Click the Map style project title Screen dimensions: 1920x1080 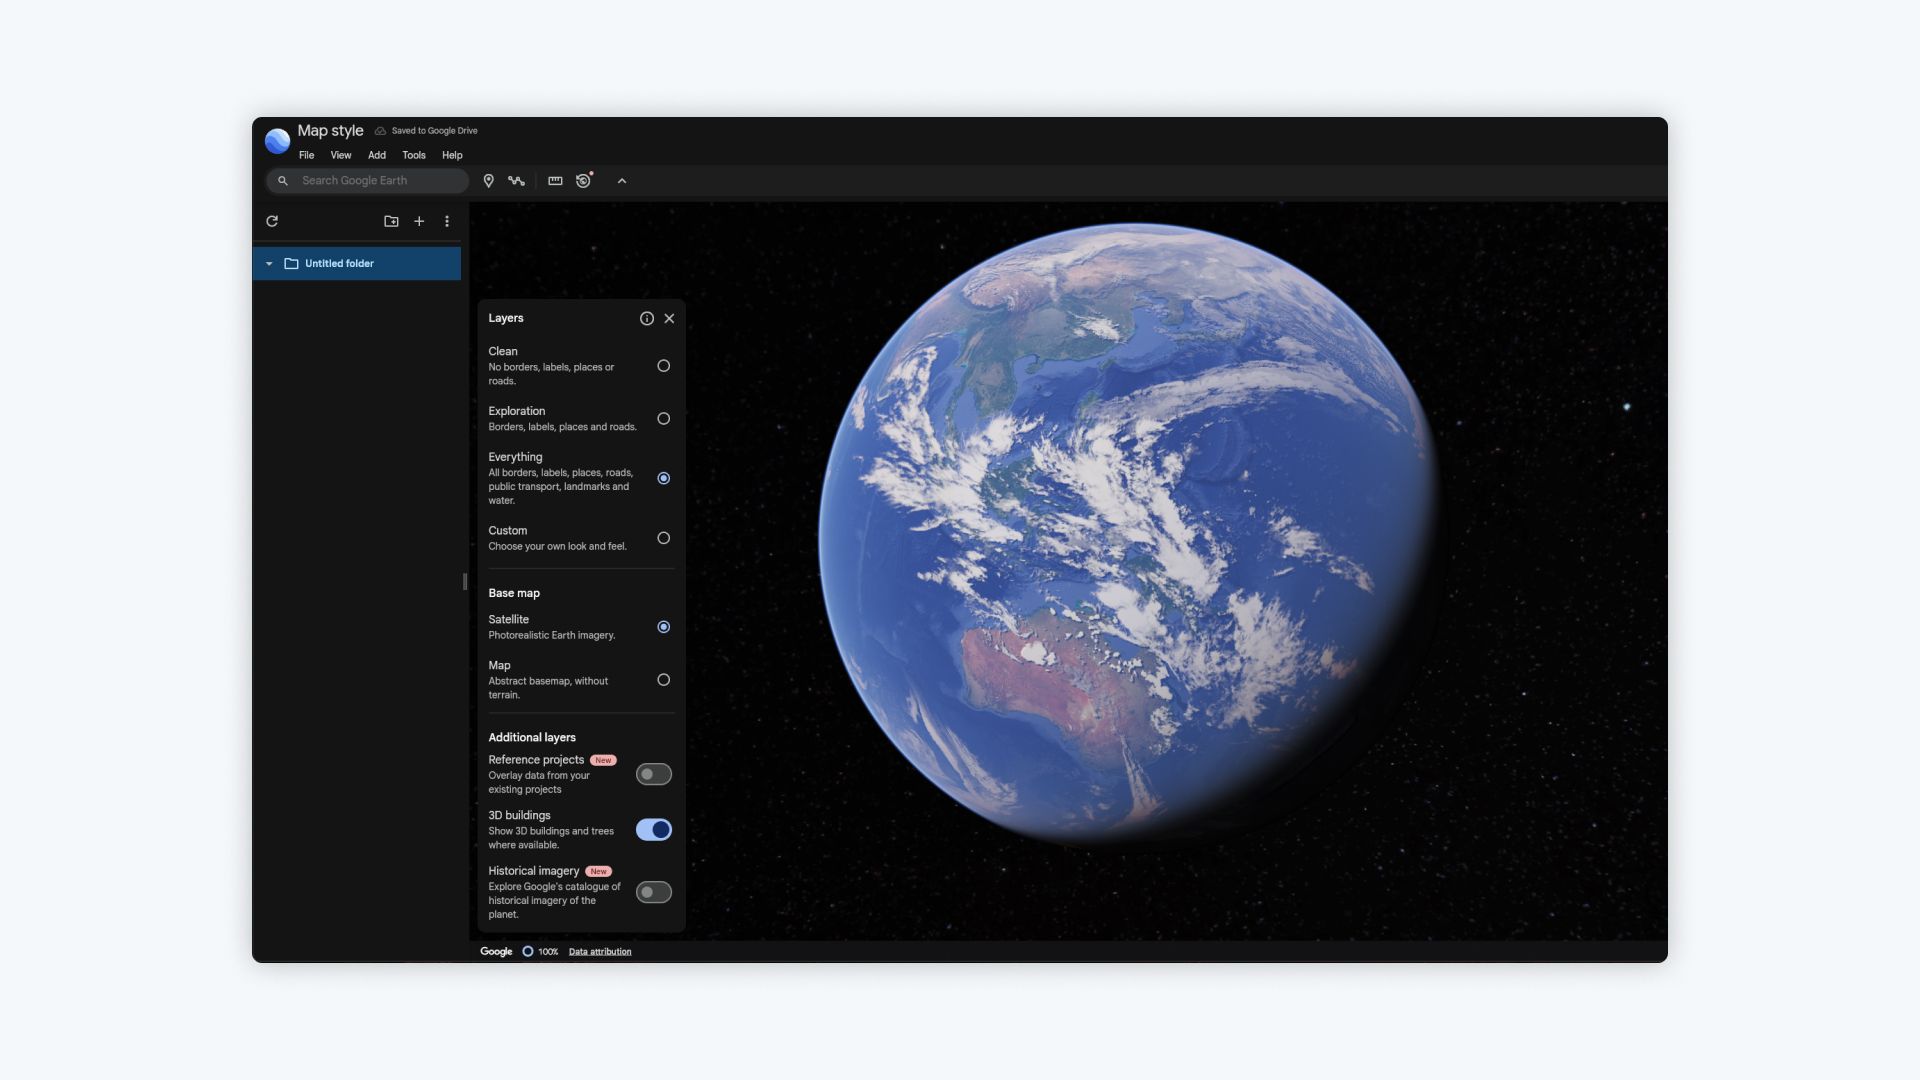pos(330,131)
